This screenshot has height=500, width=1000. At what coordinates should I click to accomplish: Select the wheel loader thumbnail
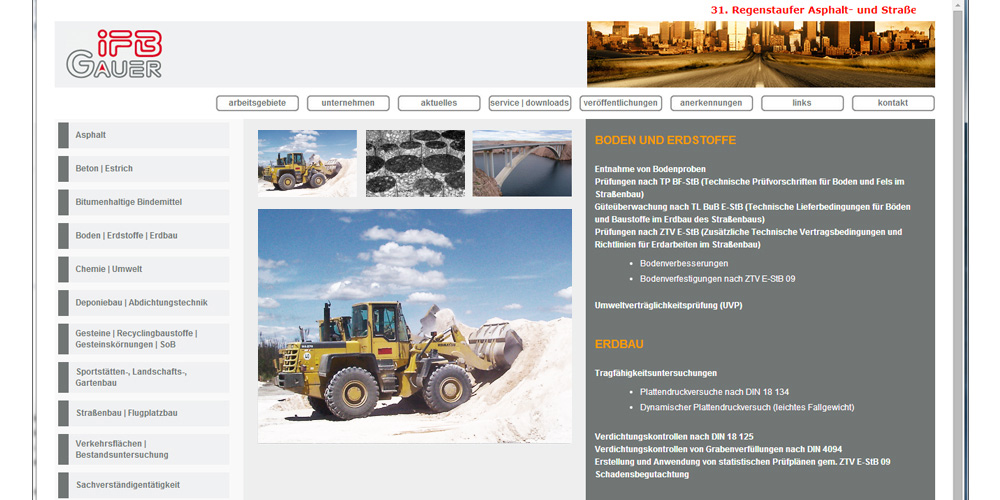[x=307, y=162]
